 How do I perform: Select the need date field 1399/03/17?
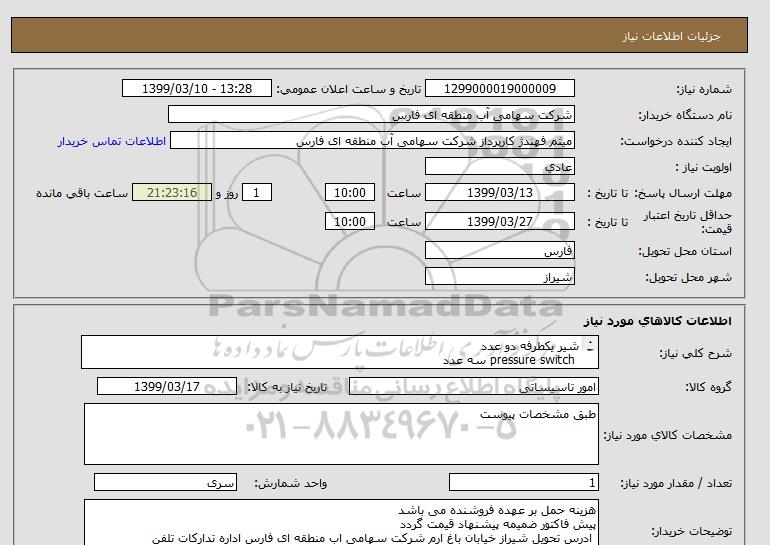click(x=167, y=386)
